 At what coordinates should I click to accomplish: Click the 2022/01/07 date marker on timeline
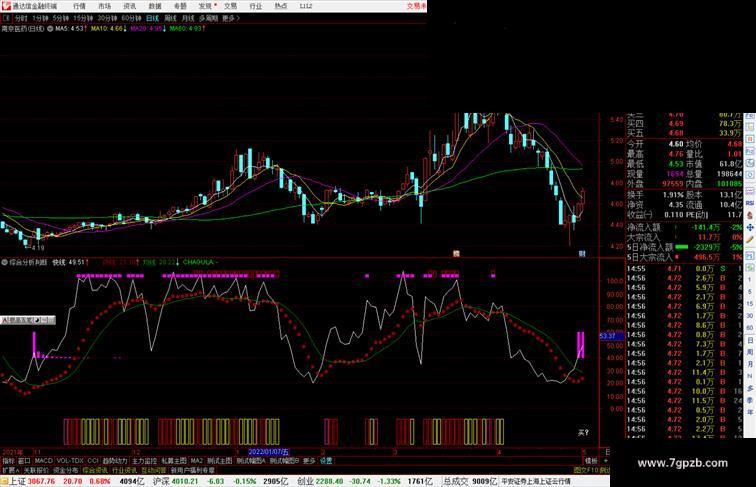[268, 452]
